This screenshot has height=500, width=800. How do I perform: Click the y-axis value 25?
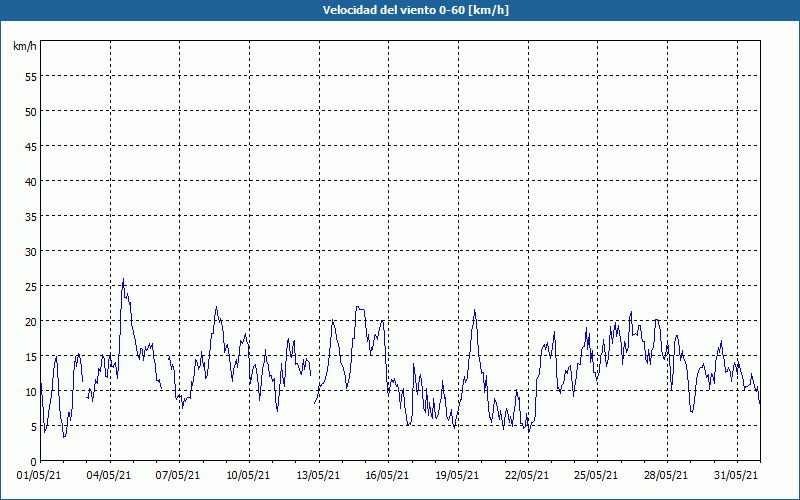(x=31, y=287)
